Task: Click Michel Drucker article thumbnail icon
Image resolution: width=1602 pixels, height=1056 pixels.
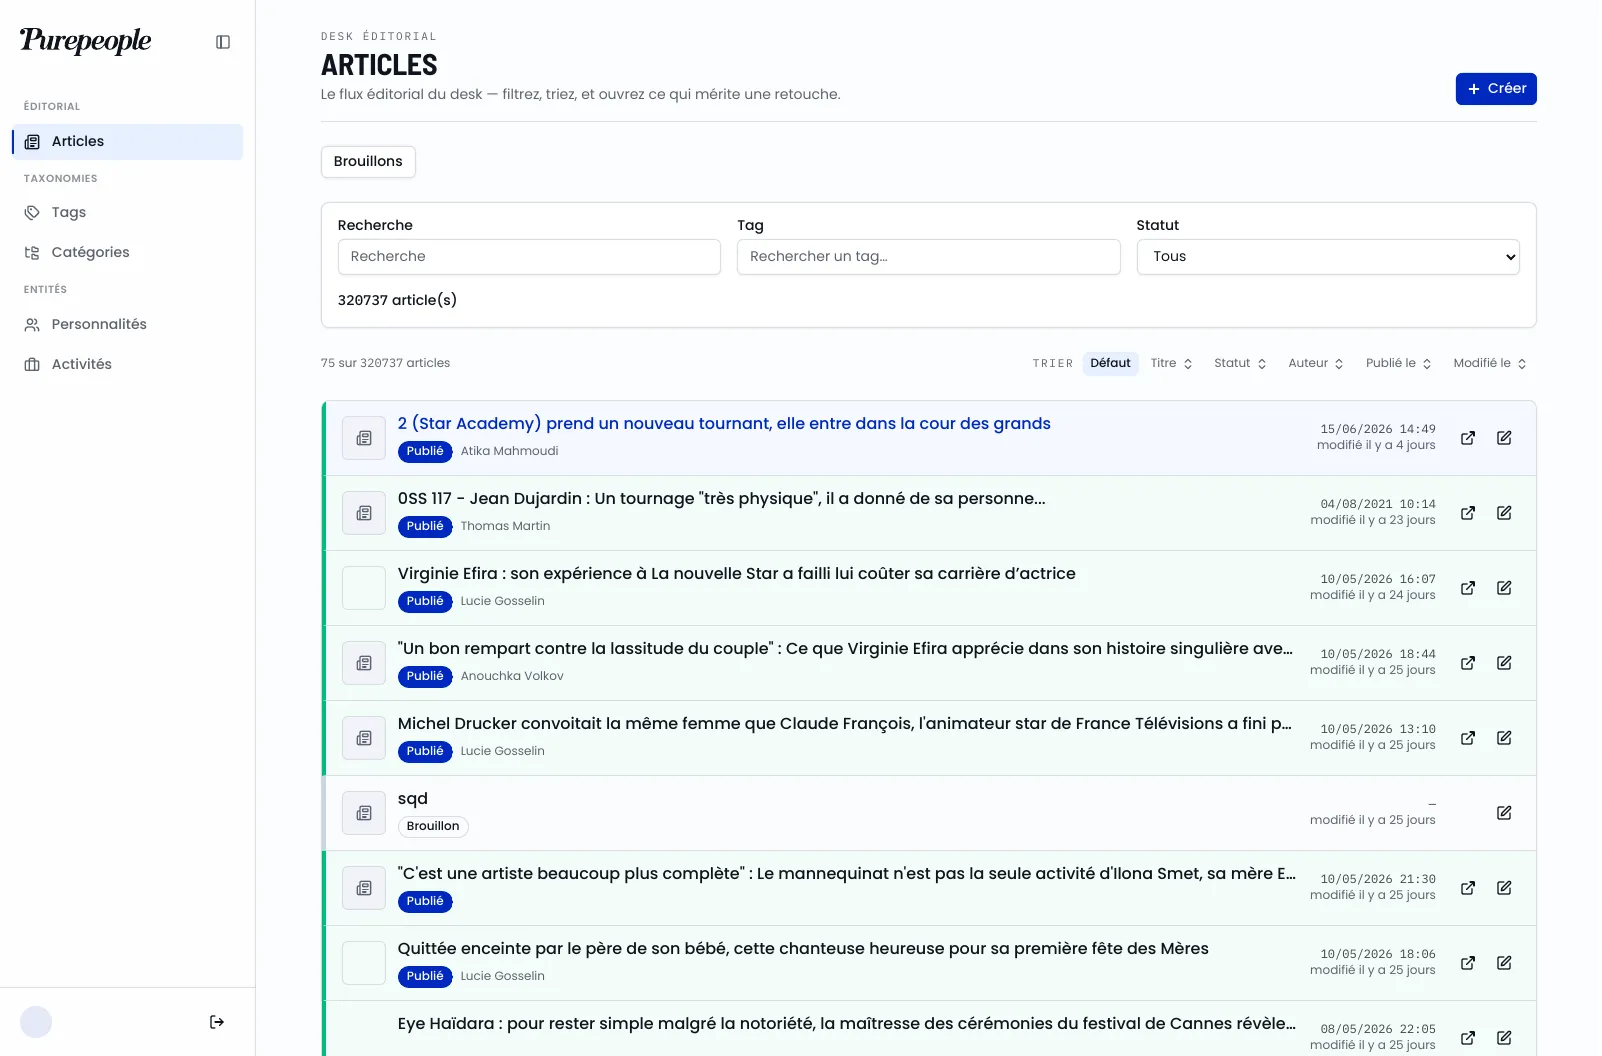Action: [364, 738]
